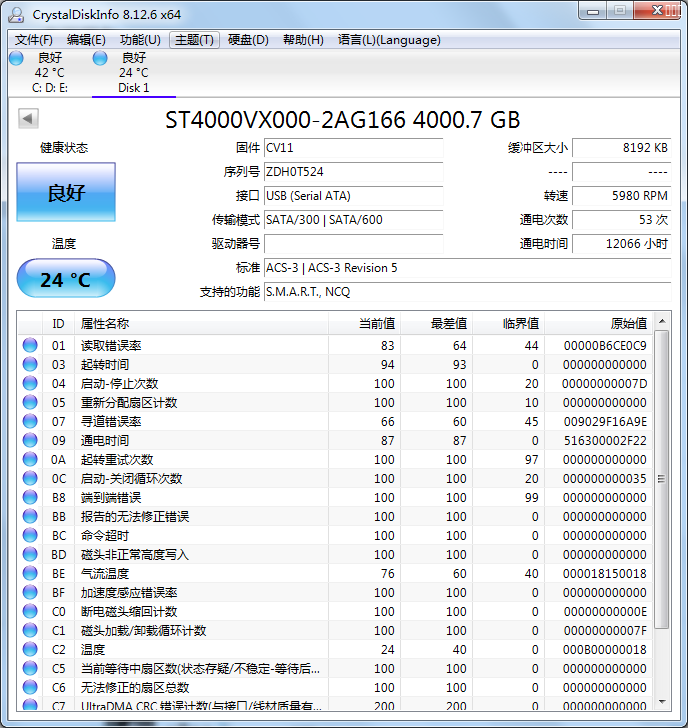
Task: Click status circle for attribute C0 断电磁头缩回计数
Action: 30,611
